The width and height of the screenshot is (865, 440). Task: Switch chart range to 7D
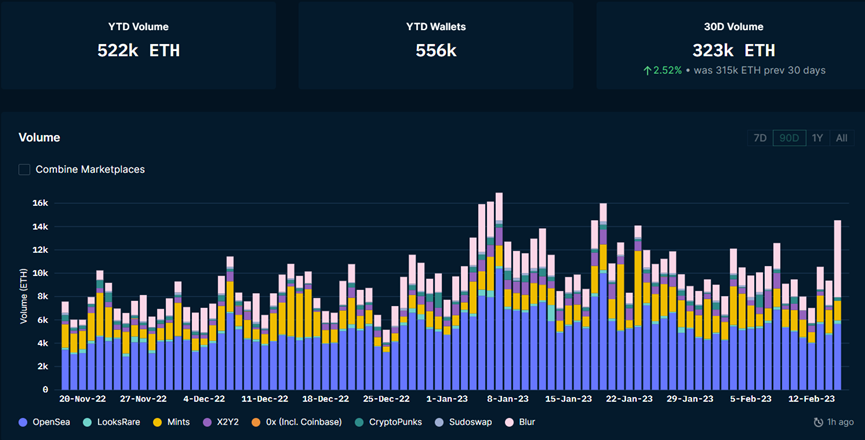760,138
